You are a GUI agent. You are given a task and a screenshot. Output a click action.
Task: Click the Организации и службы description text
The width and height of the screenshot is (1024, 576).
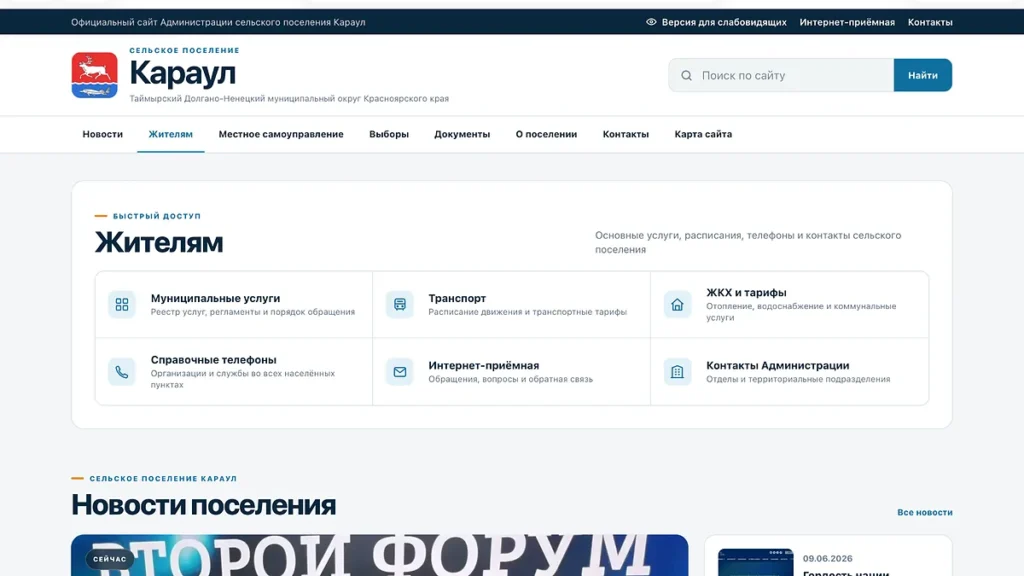243,379
